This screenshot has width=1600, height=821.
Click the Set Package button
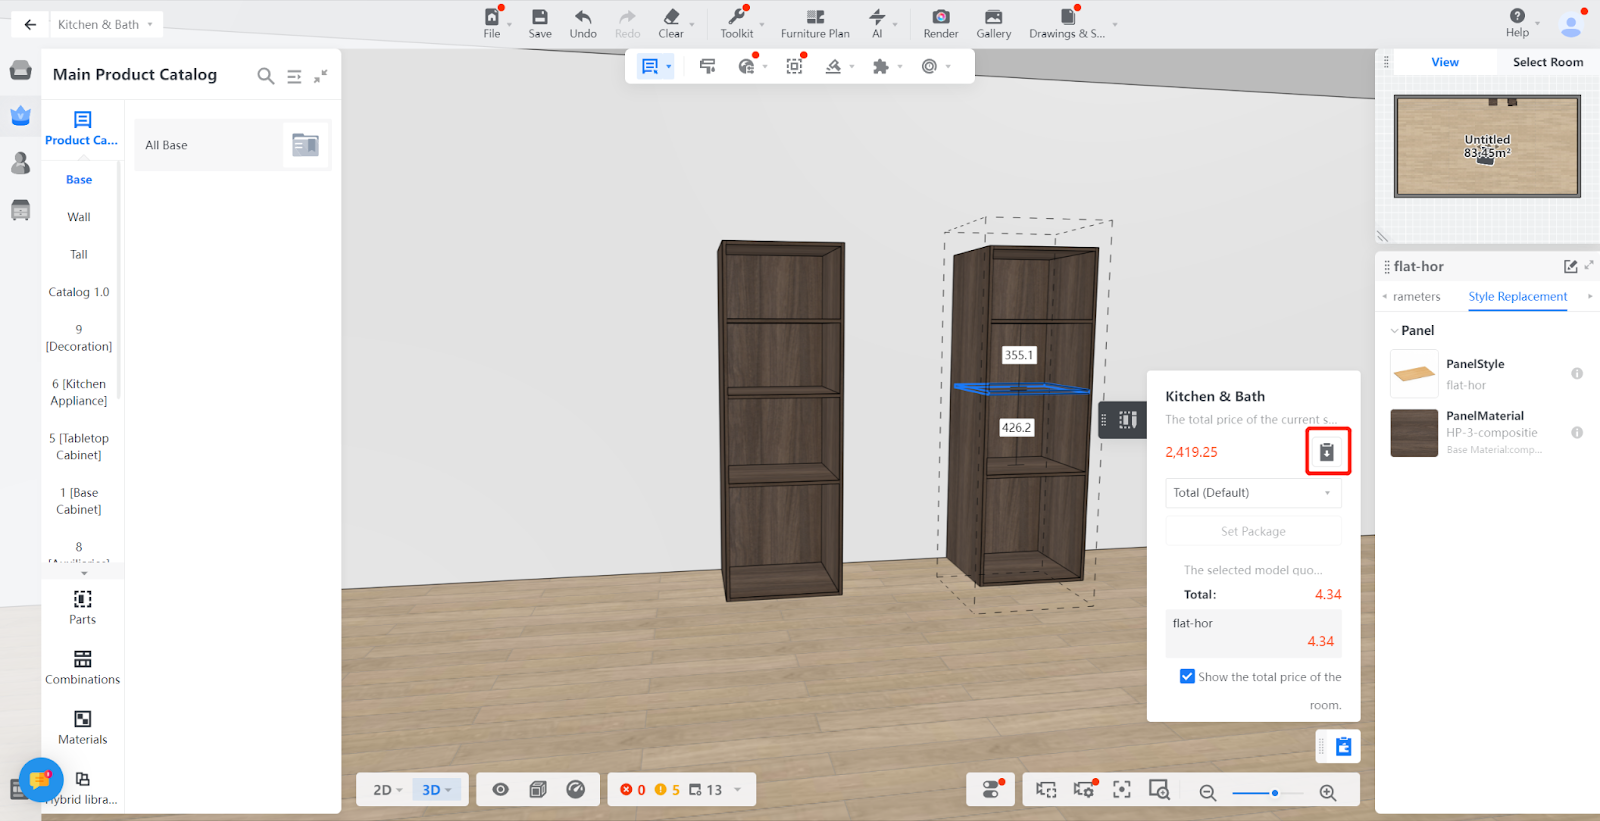1252,532
